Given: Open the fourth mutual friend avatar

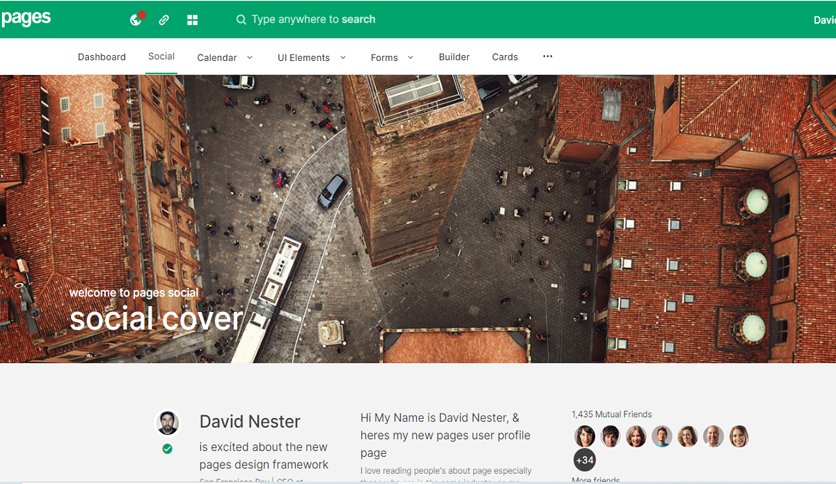Looking at the screenshot, I should click(662, 437).
